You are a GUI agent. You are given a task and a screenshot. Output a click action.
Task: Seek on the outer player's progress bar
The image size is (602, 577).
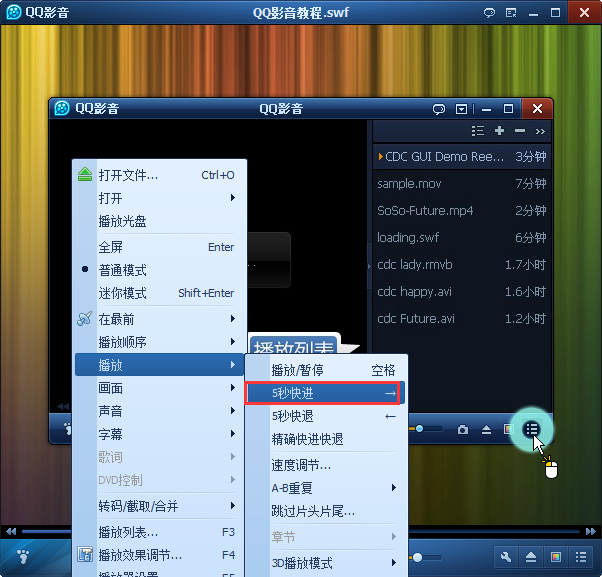[x=495, y=532]
